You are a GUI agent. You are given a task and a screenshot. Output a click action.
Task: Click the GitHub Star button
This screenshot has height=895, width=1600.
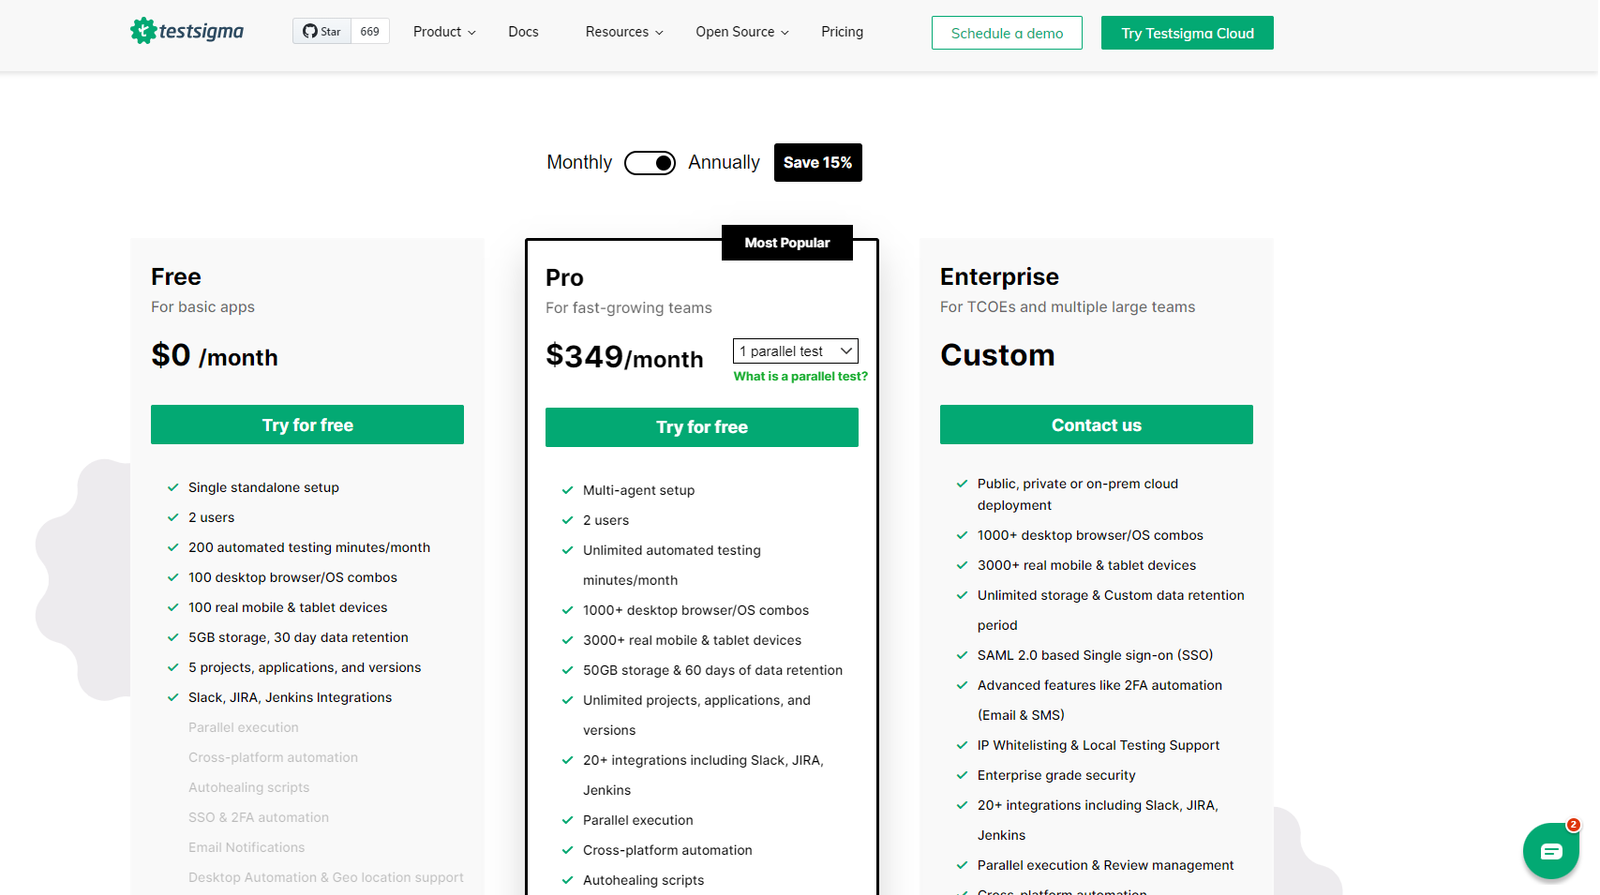[x=322, y=31]
